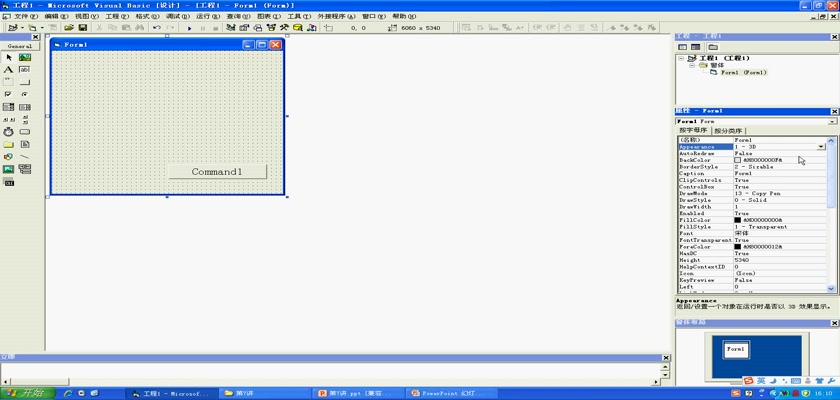Pick the Timer control in the toolbox

point(9,131)
